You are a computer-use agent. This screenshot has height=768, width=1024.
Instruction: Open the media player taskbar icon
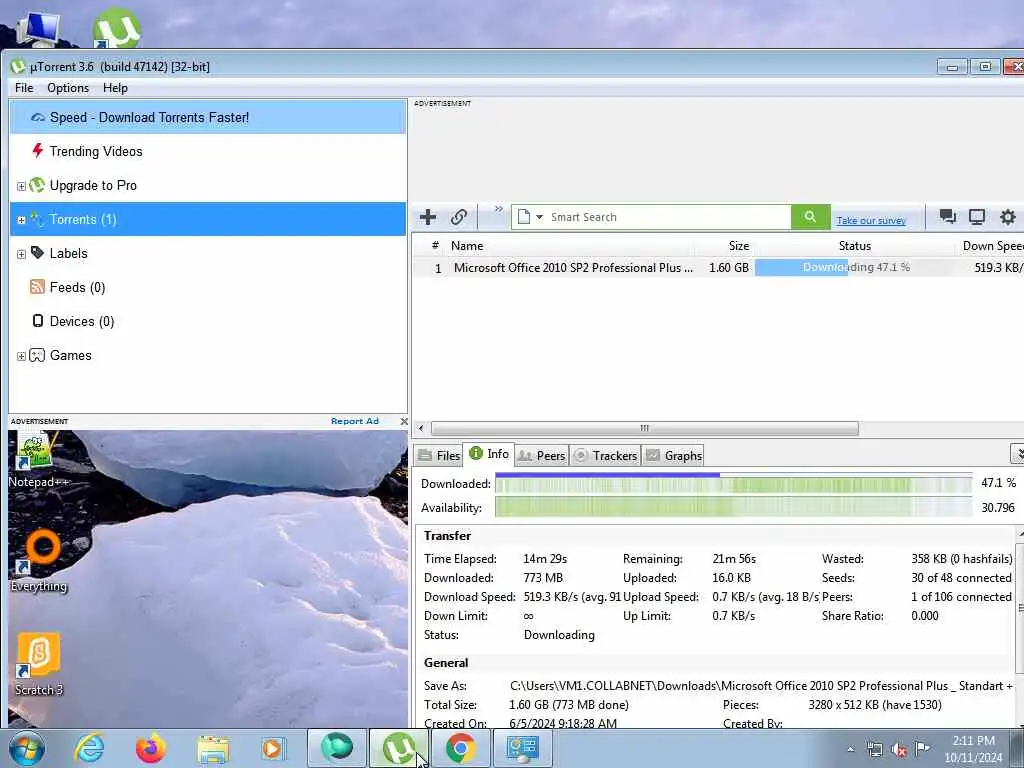pyautogui.click(x=272, y=748)
